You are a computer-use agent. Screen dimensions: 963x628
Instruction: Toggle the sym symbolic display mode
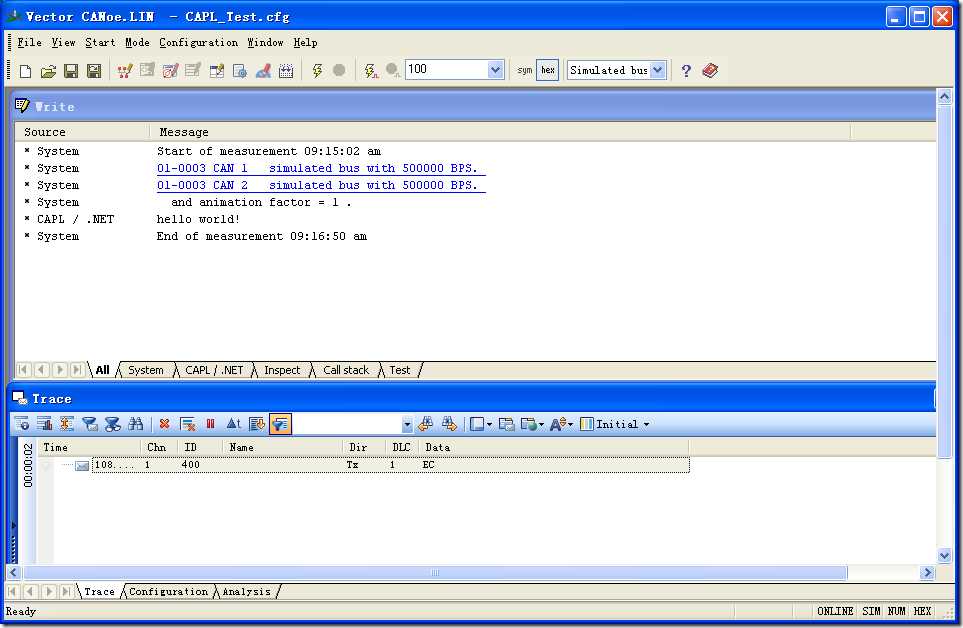coord(524,70)
